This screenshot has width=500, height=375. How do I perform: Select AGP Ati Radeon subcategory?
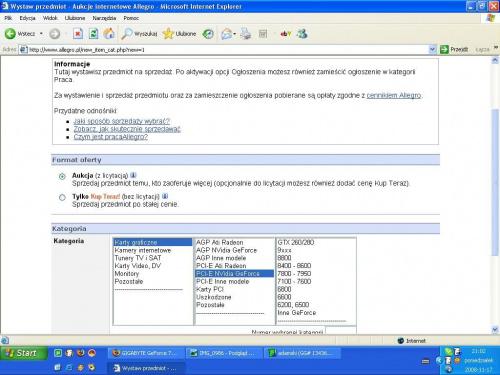[234, 242]
